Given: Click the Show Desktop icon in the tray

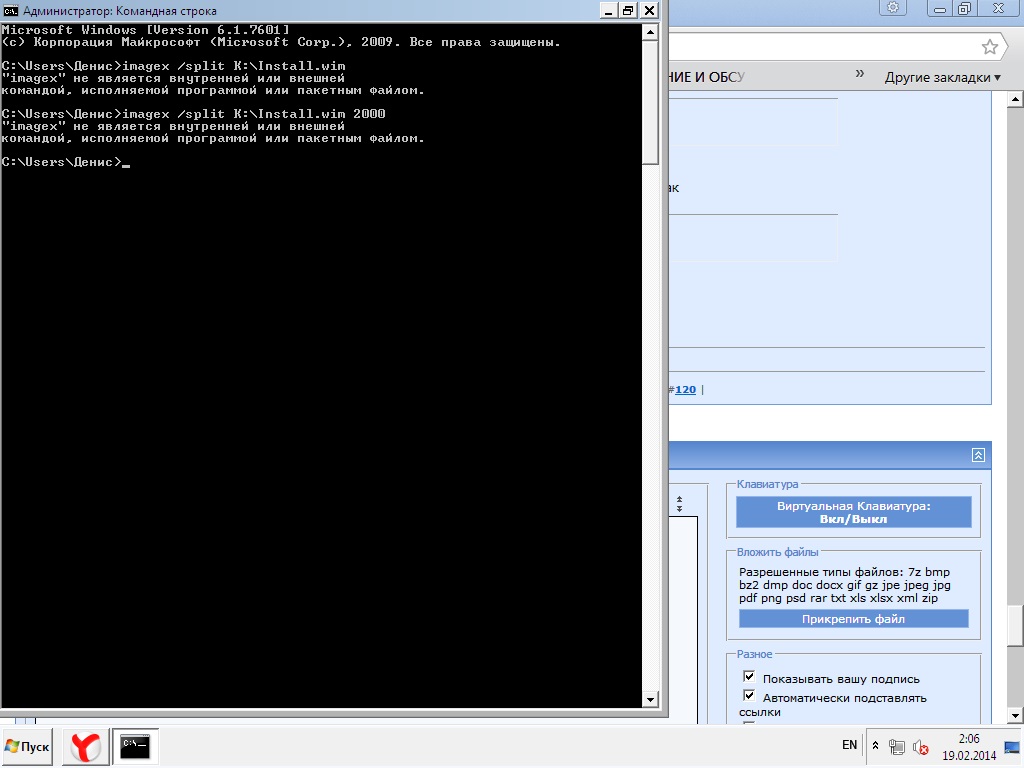Looking at the screenshot, I should click(x=1011, y=746).
